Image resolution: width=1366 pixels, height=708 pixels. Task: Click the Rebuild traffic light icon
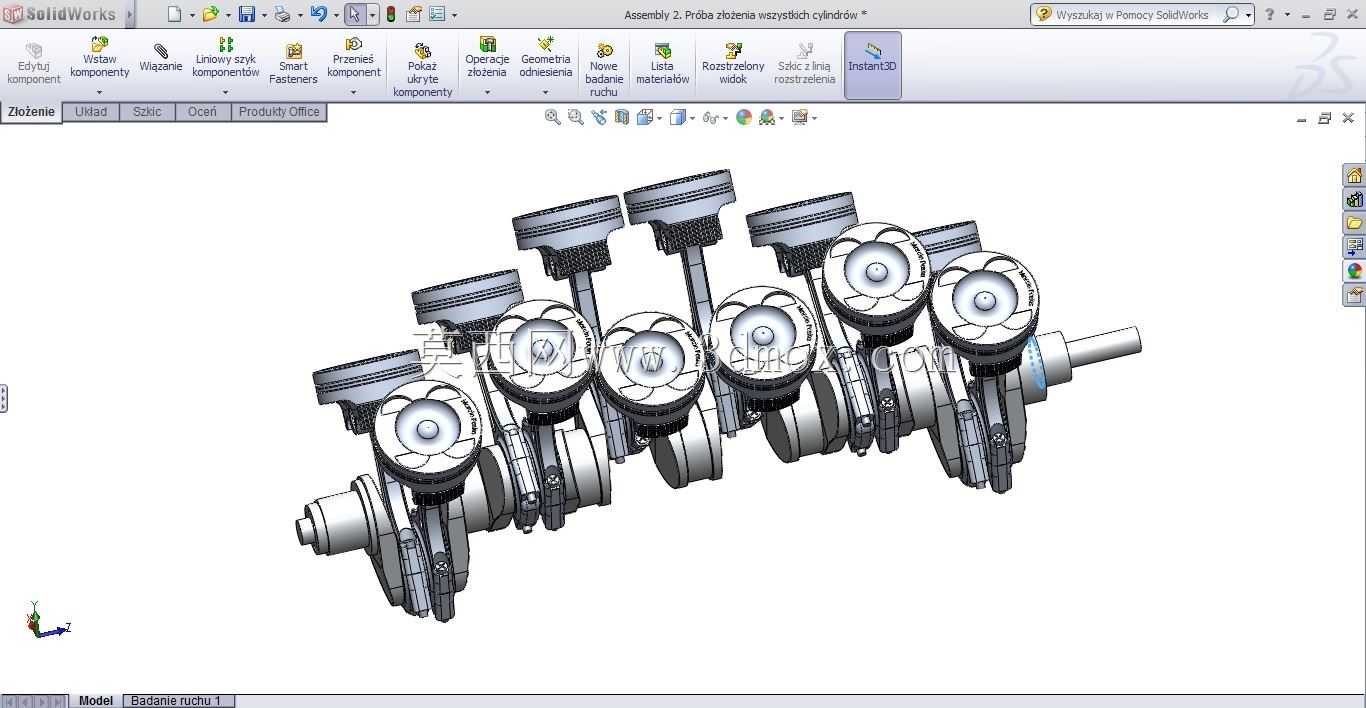click(391, 14)
